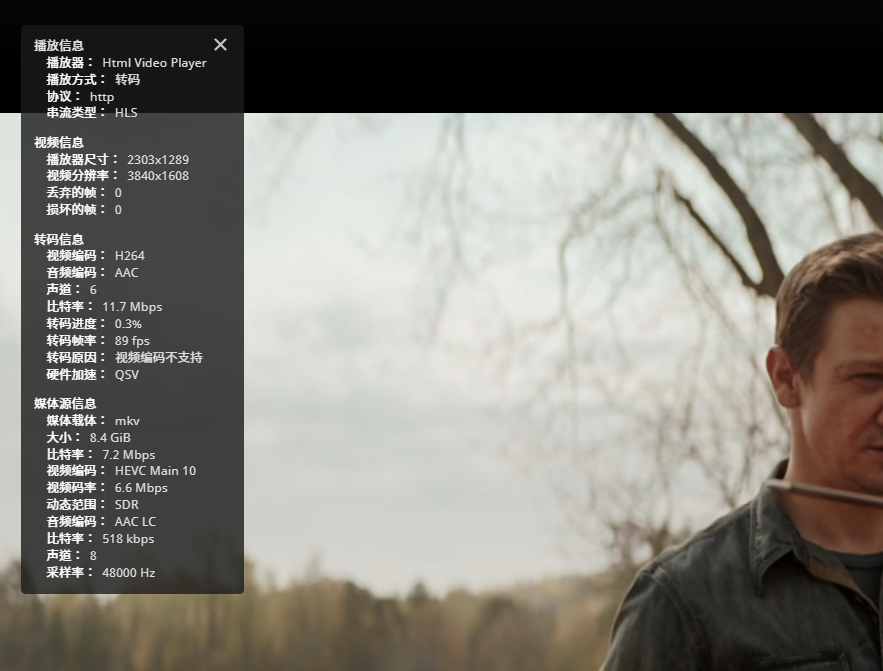Viewport: 883px width, 671px height.
Task: Click the 11.7 Mbps bitrate value
Action: tap(132, 307)
